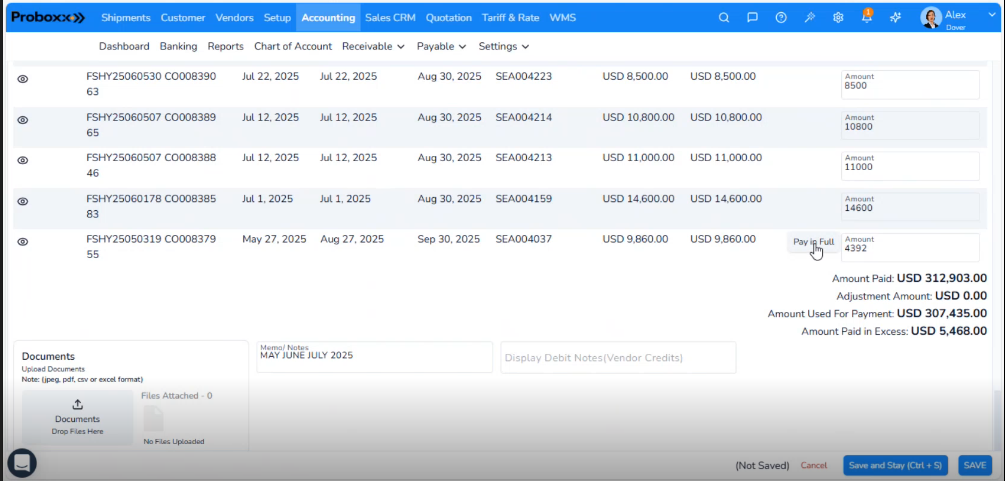Toggle the eye icon for invoice SEA004223
This screenshot has width=1005, height=481.
point(23,78)
